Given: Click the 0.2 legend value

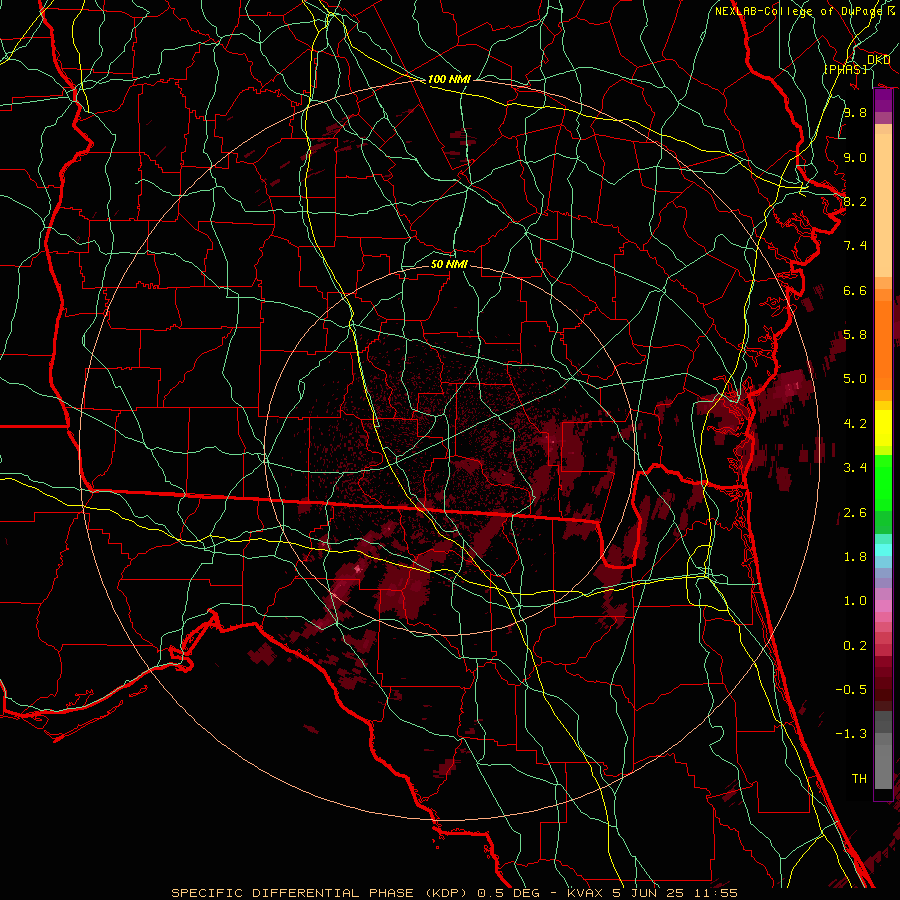Looking at the screenshot, I should (855, 646).
